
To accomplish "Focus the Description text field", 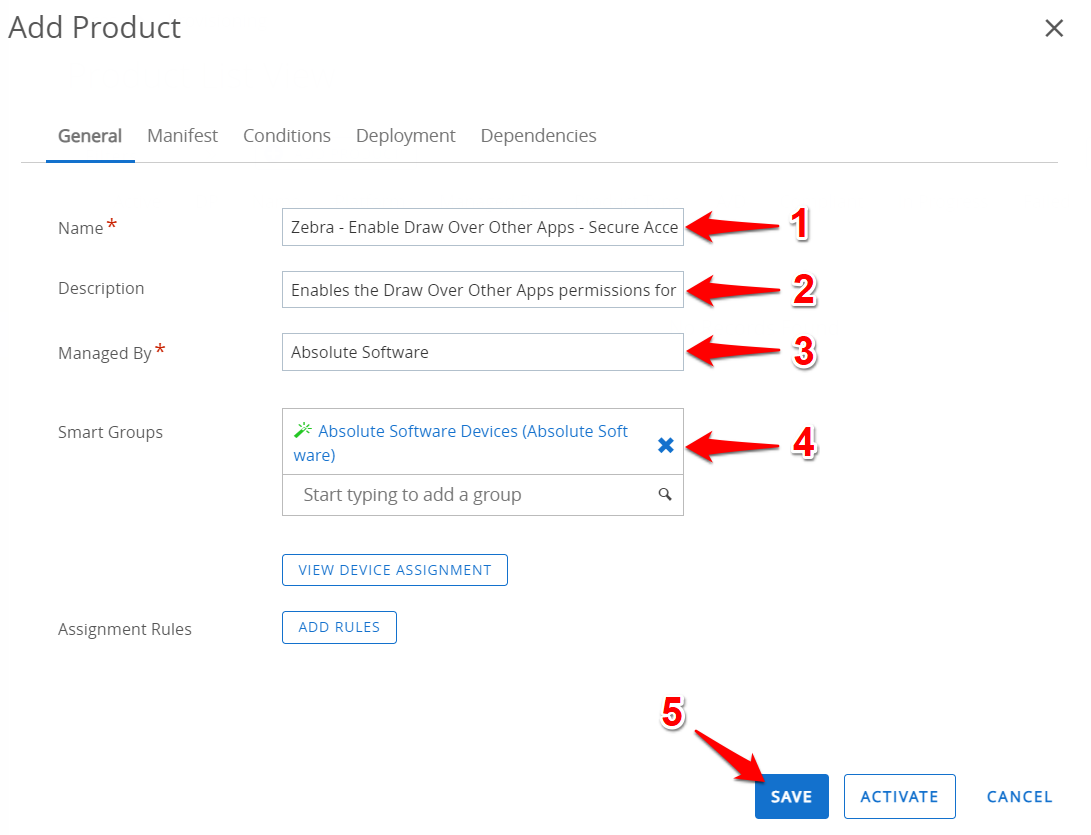I will [x=483, y=289].
